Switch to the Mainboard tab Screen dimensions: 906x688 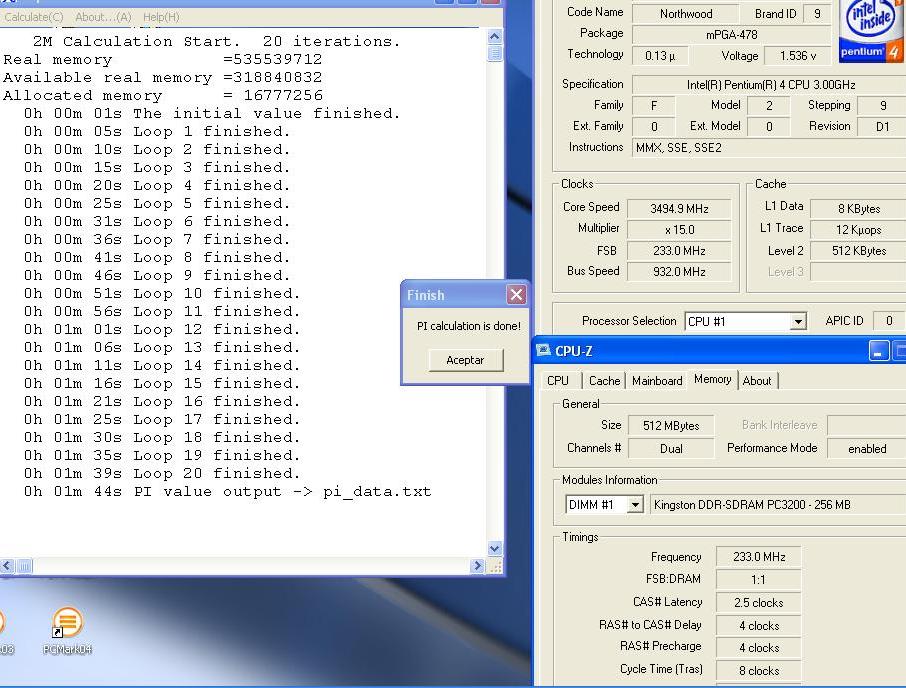[x=657, y=381]
